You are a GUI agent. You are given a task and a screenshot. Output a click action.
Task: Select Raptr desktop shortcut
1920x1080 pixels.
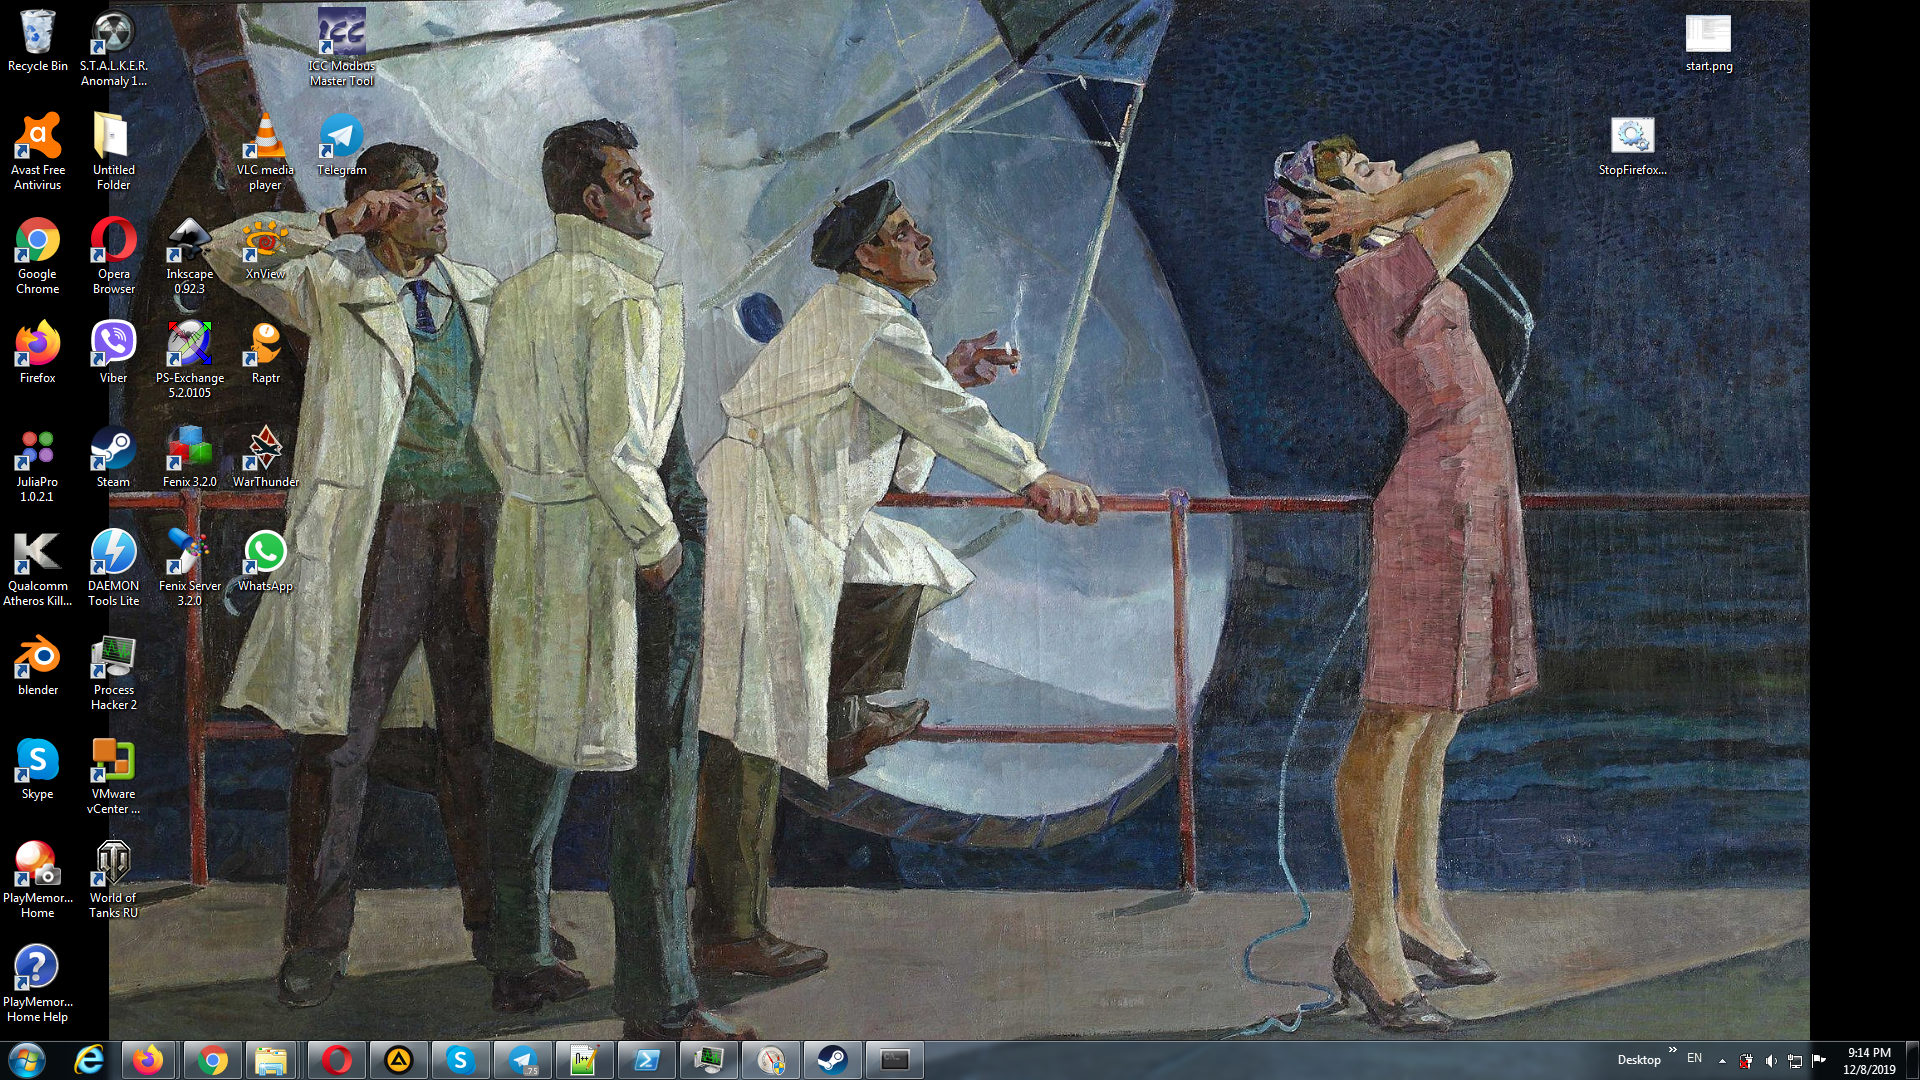[x=265, y=354]
